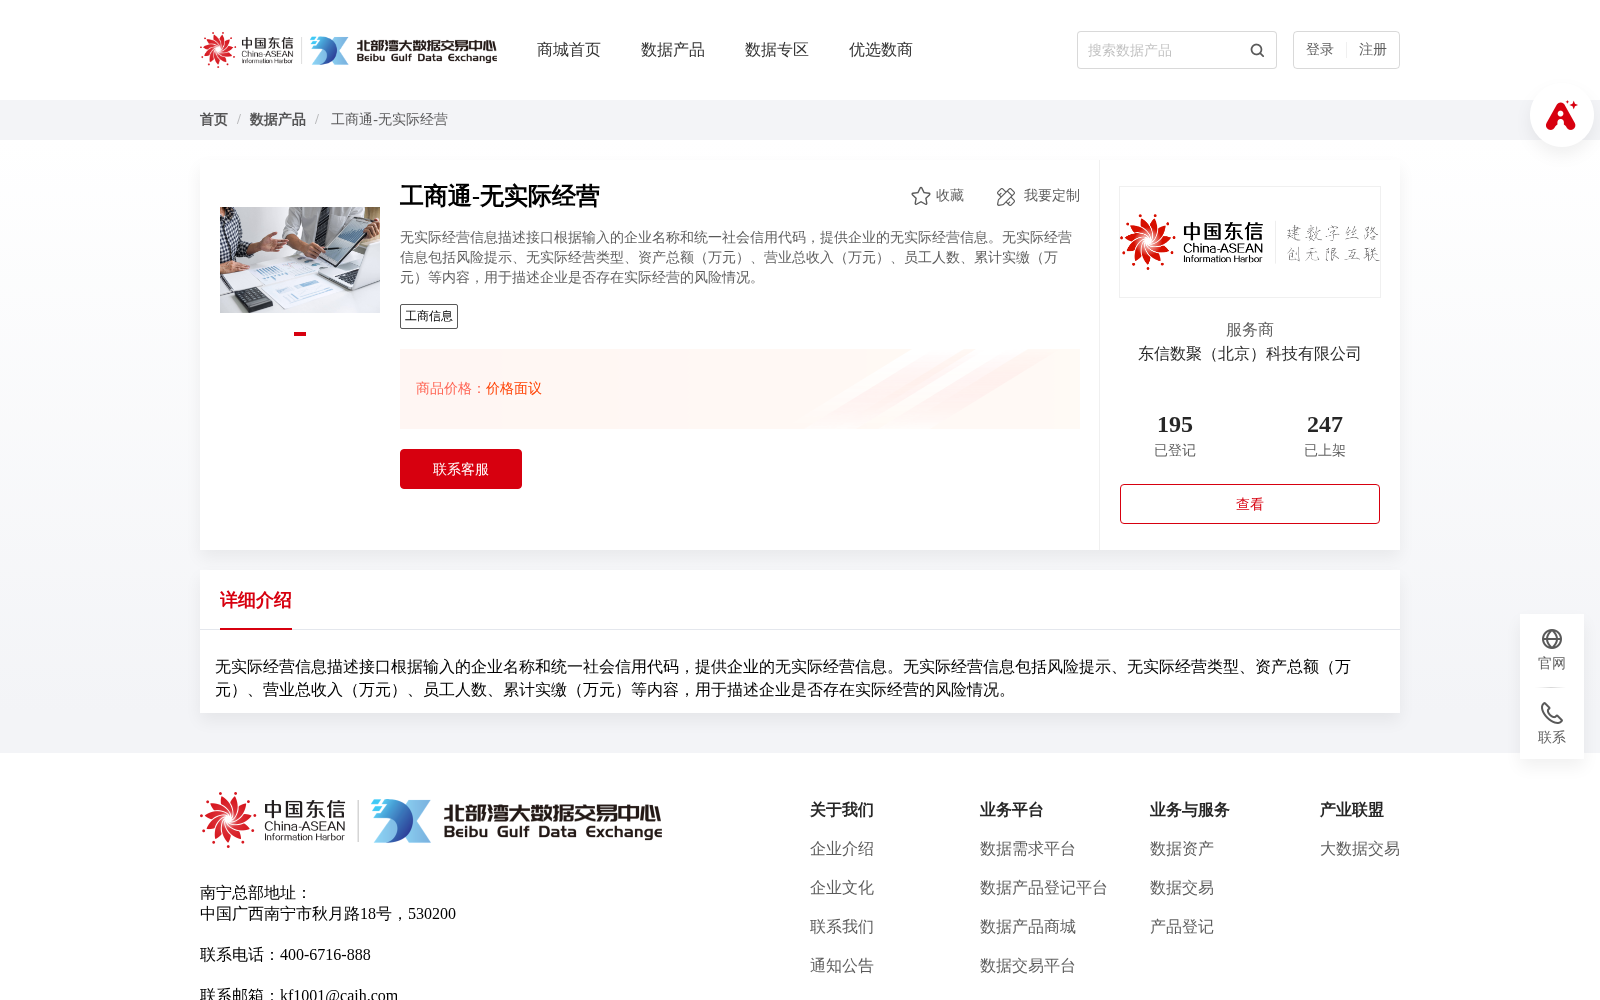The height and width of the screenshot is (1000, 1600).
Task: Open footer link 通知公告
Action: click(842, 966)
